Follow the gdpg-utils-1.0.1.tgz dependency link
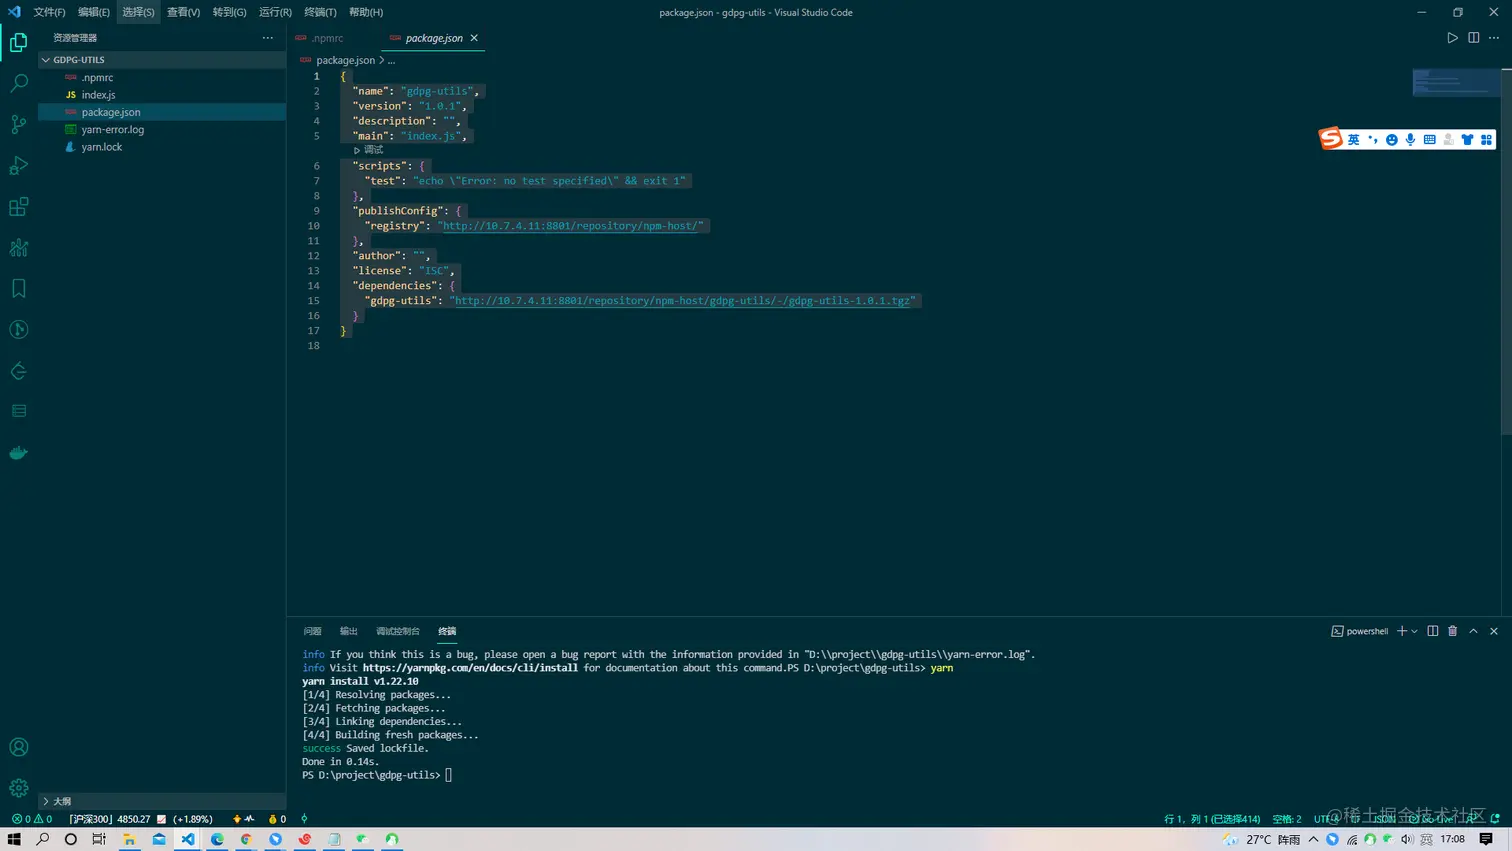Screen dimensions: 1512x851 pos(682,301)
